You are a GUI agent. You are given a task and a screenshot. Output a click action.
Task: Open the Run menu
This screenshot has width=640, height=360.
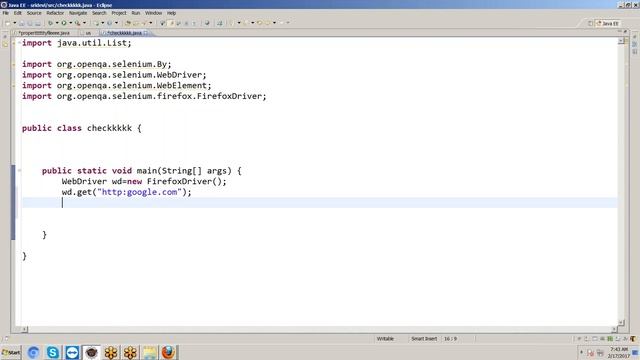[x=136, y=13]
